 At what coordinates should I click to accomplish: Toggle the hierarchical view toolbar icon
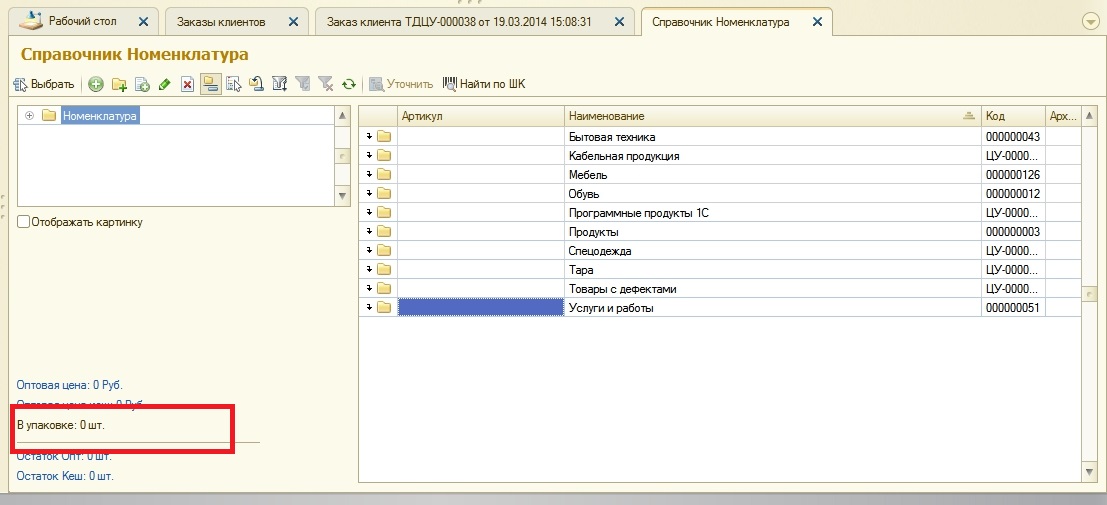210,85
